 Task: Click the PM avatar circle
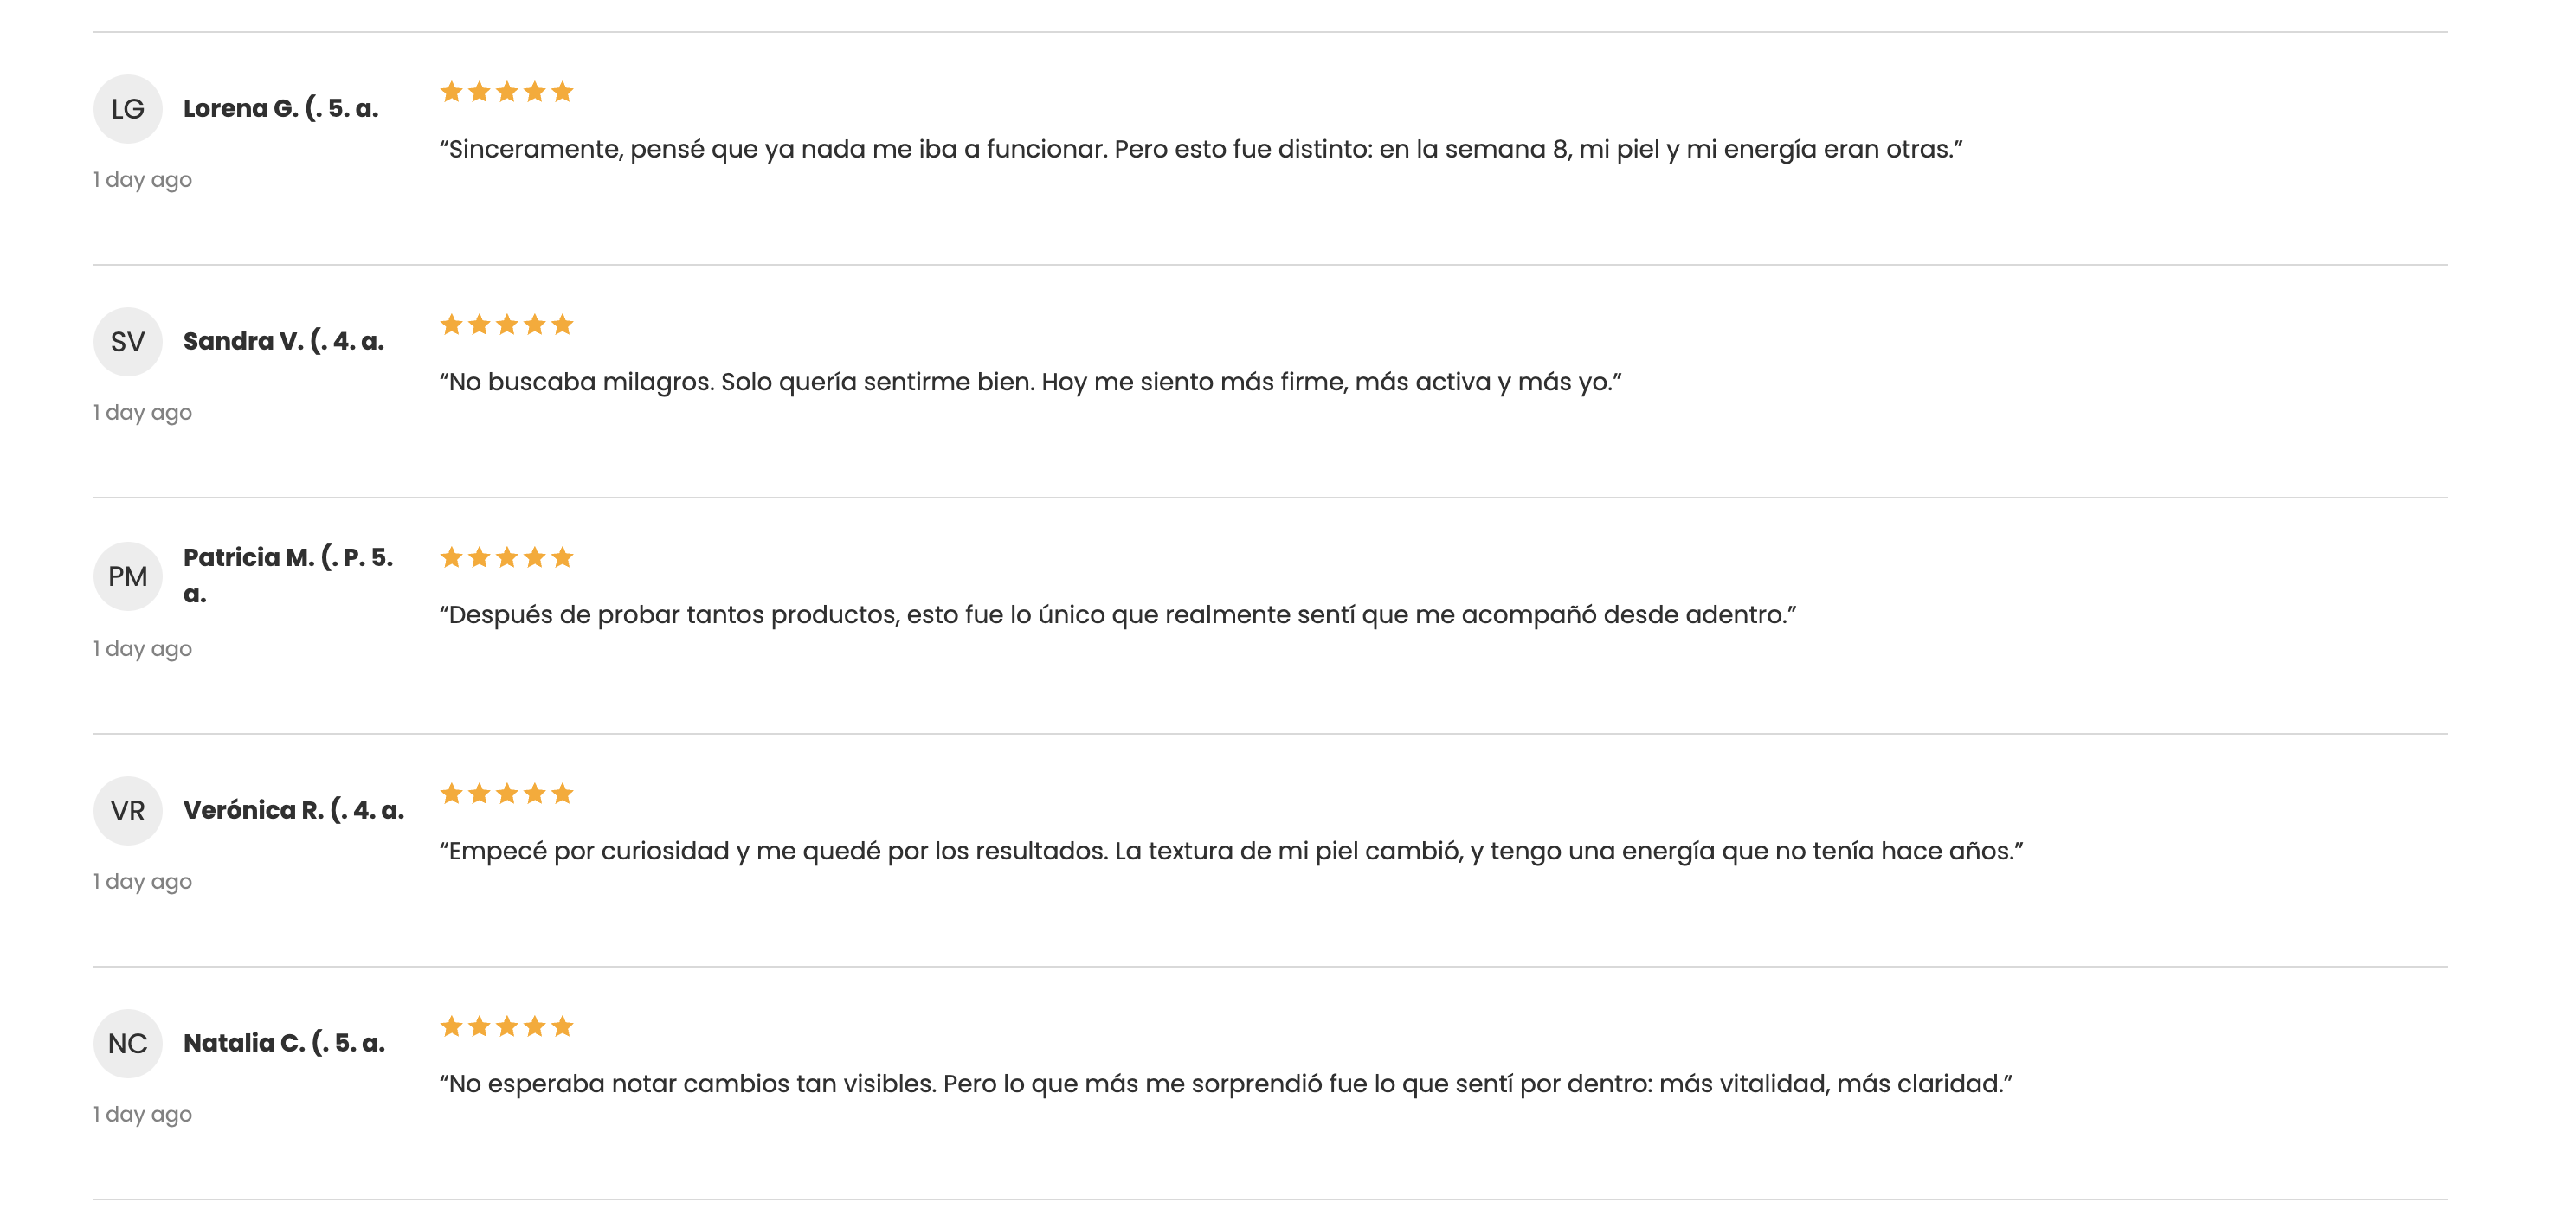[128, 576]
